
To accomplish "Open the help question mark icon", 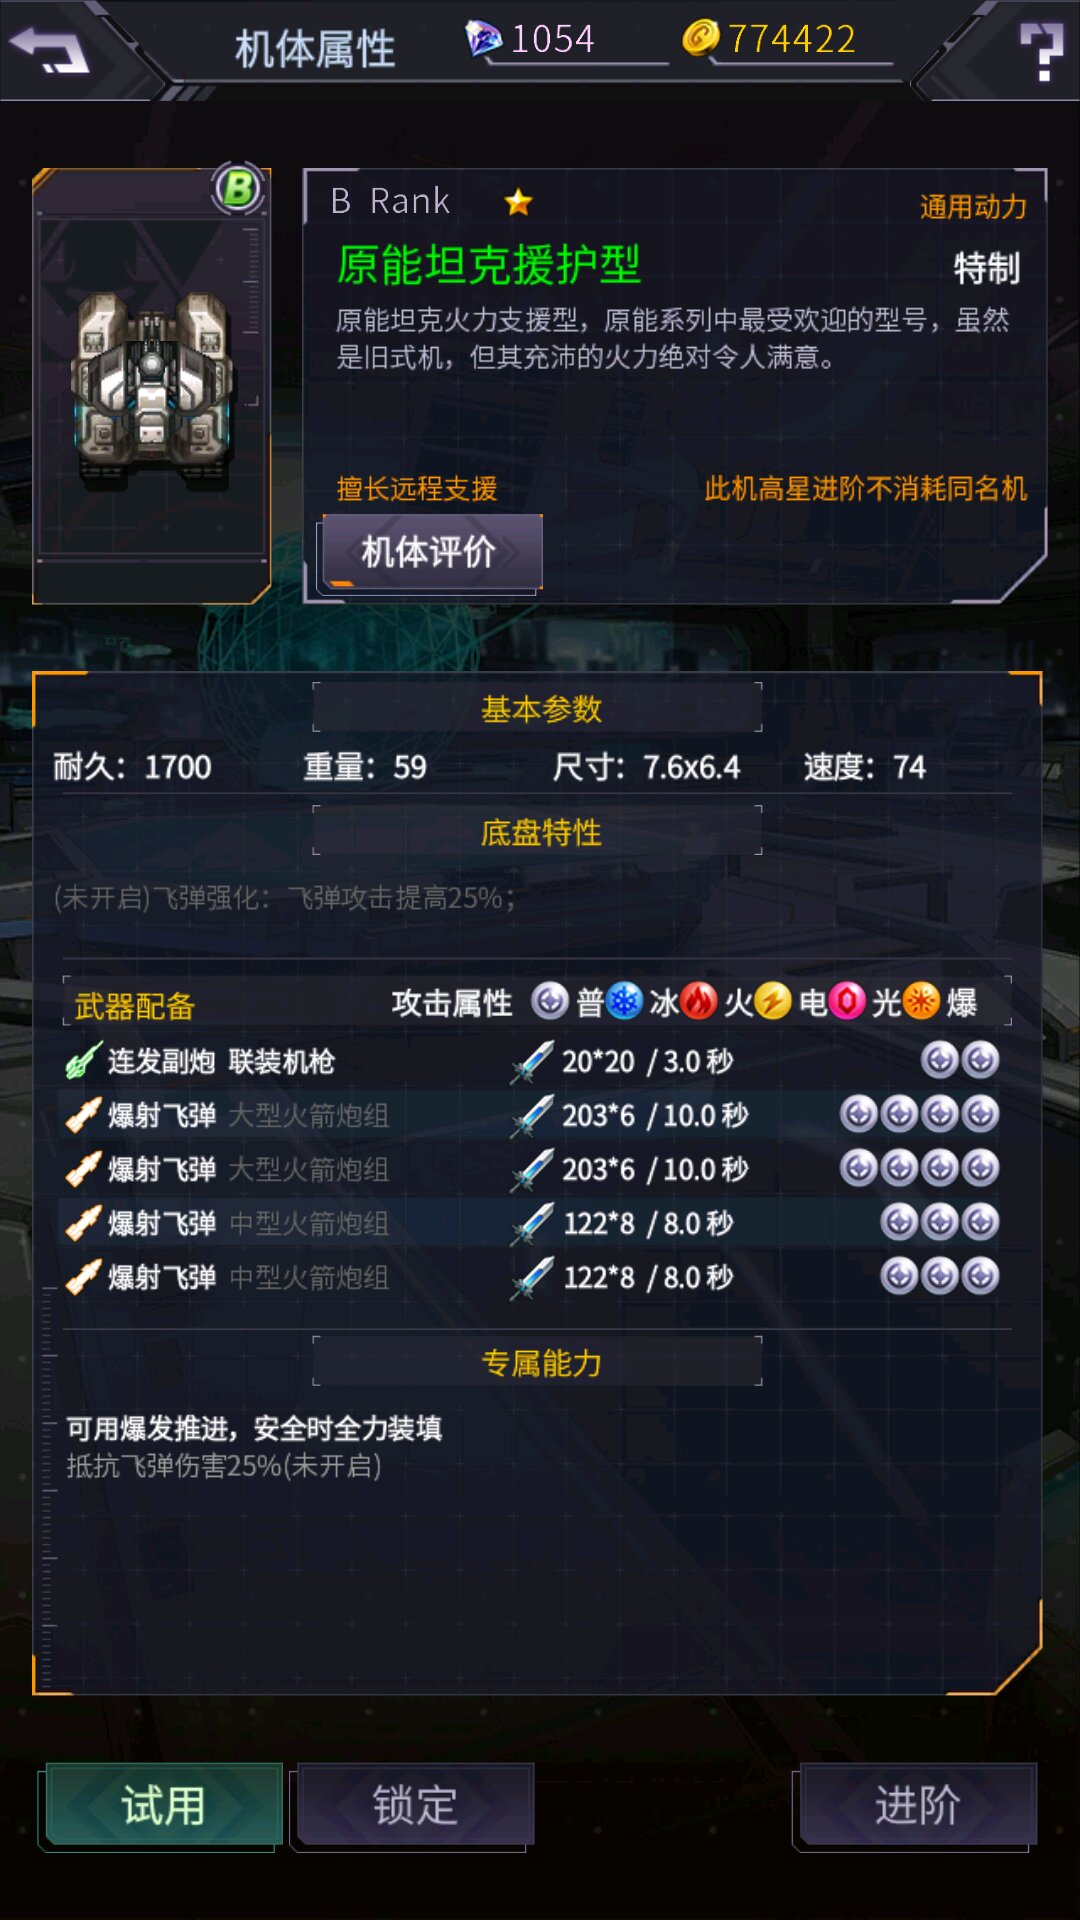I will 1041,51.
